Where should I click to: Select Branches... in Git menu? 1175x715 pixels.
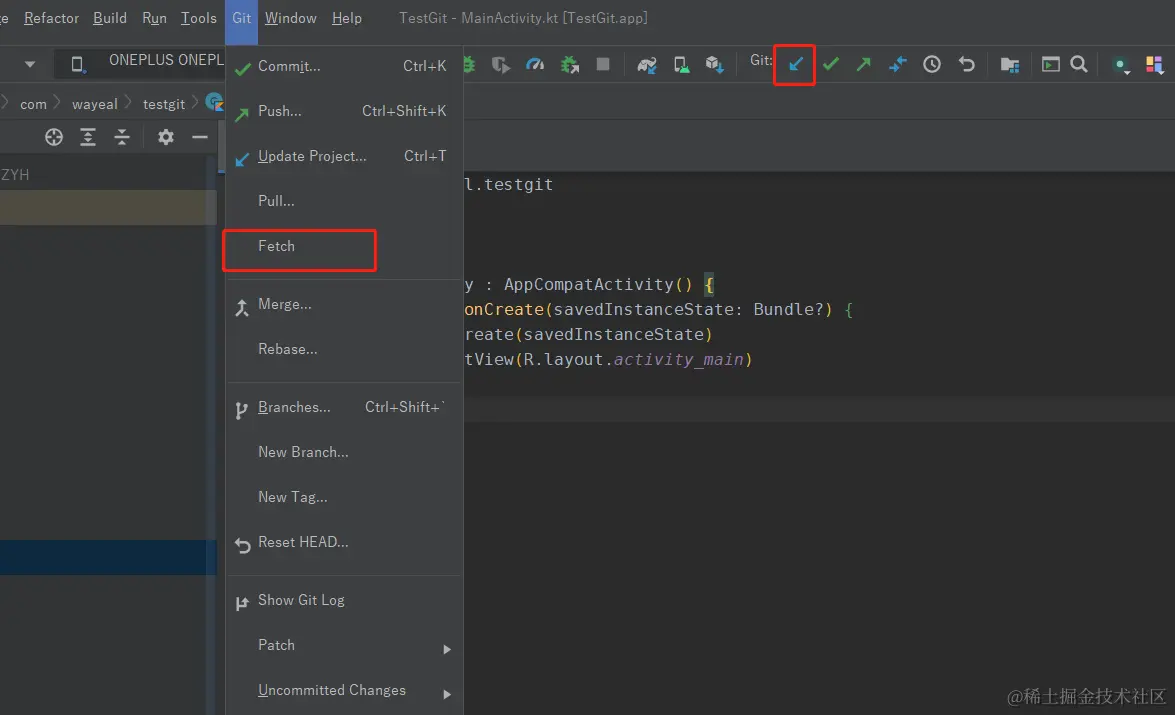coord(344,408)
